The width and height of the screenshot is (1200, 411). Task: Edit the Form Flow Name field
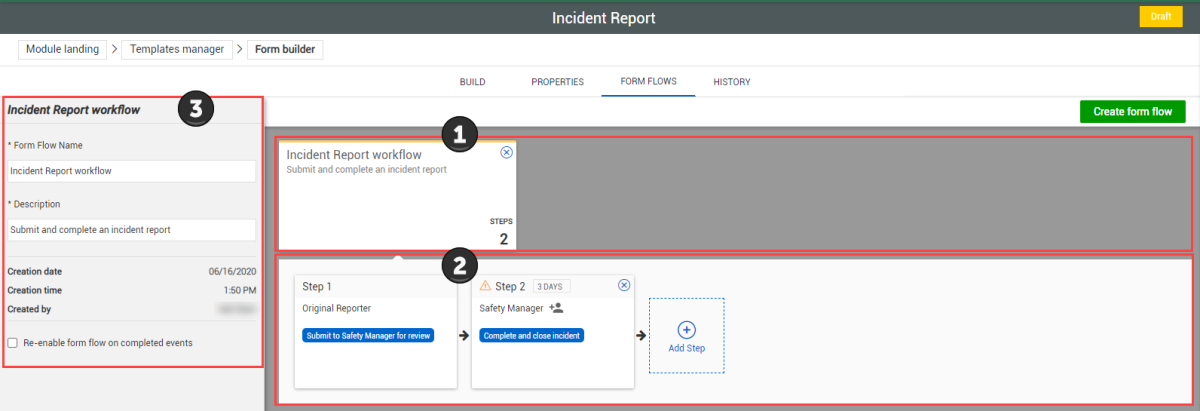131,171
